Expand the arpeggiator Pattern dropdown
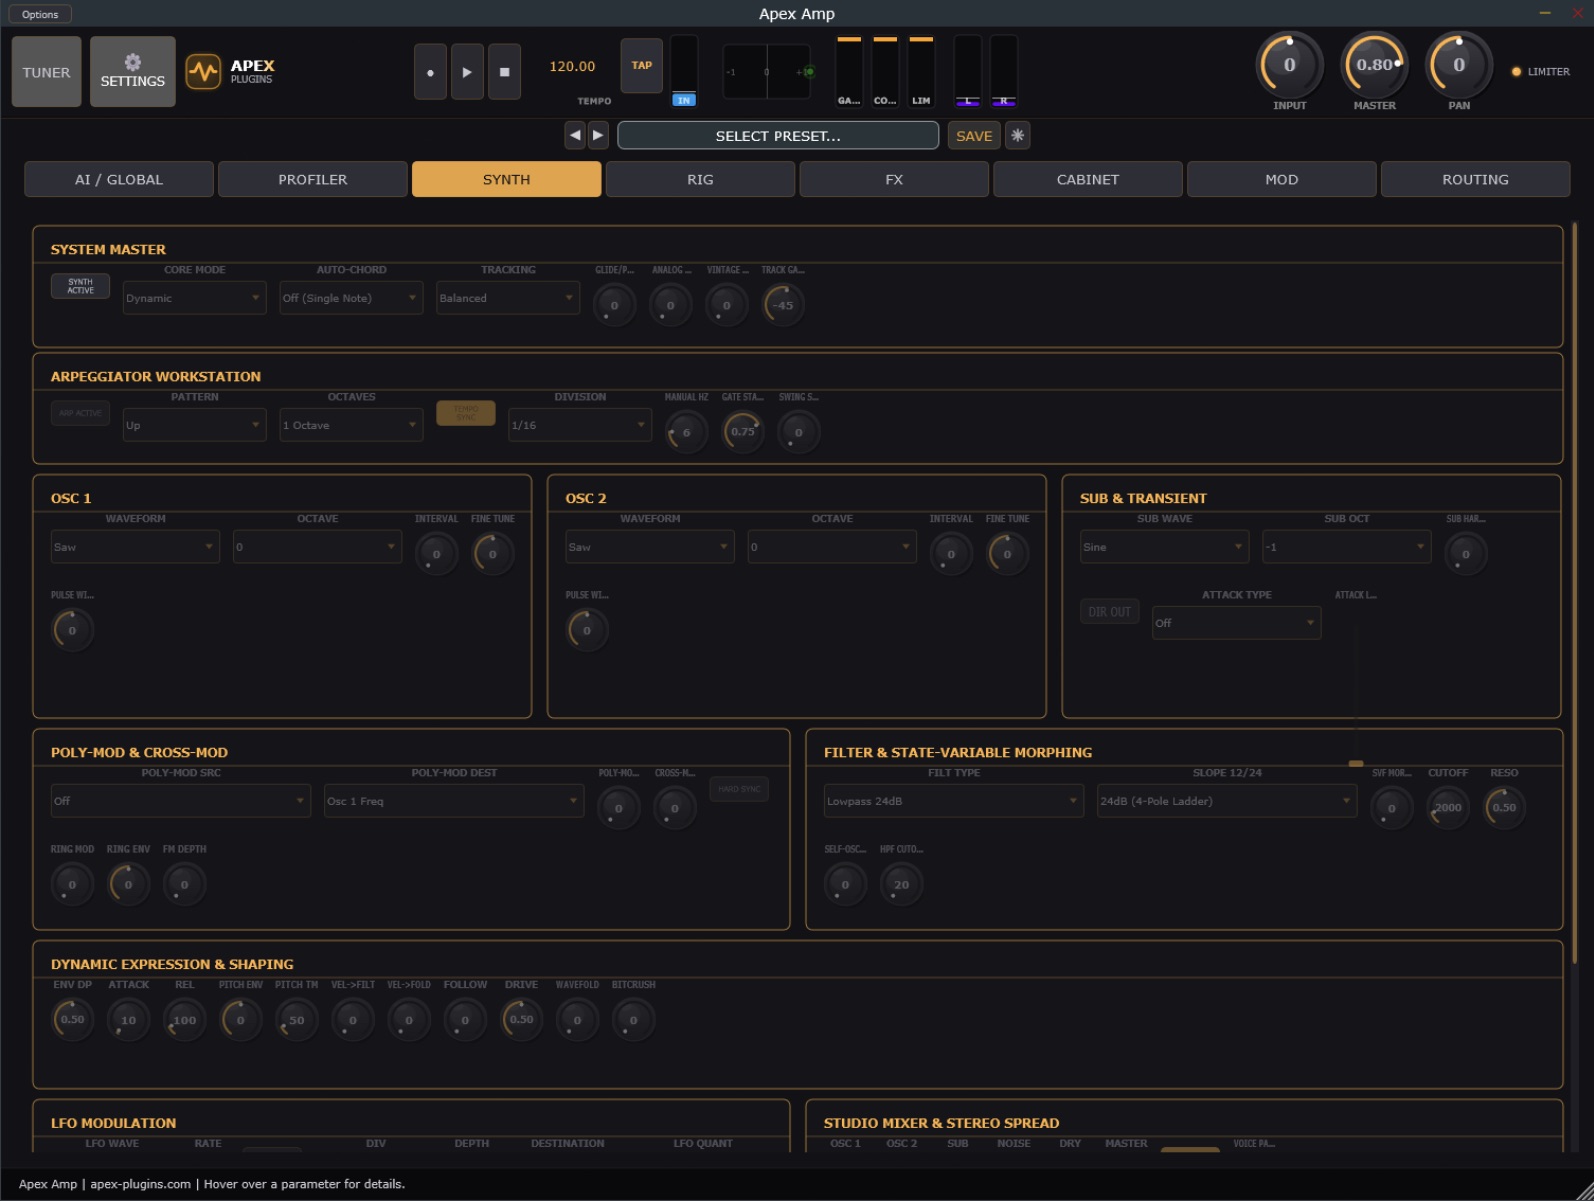The image size is (1594, 1202). (x=194, y=425)
